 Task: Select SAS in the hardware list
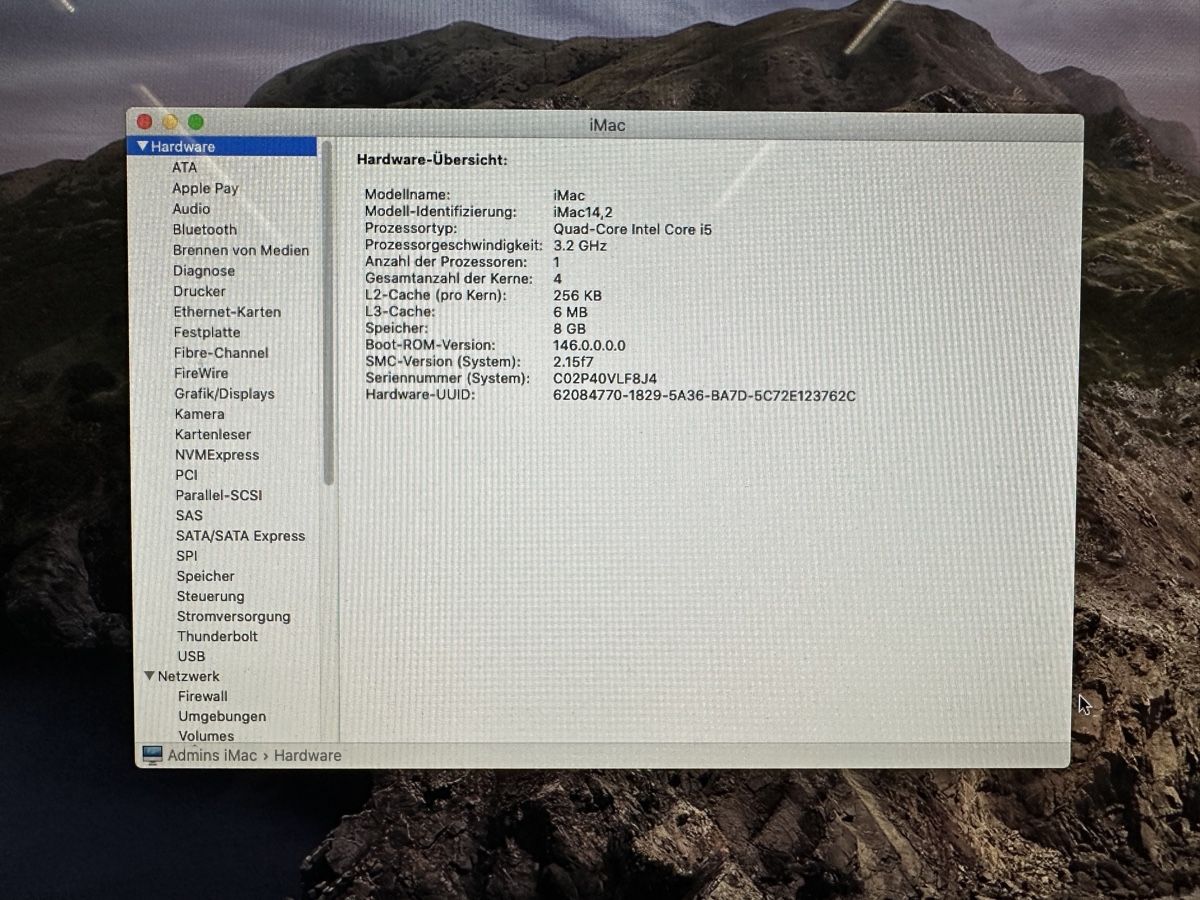click(189, 515)
